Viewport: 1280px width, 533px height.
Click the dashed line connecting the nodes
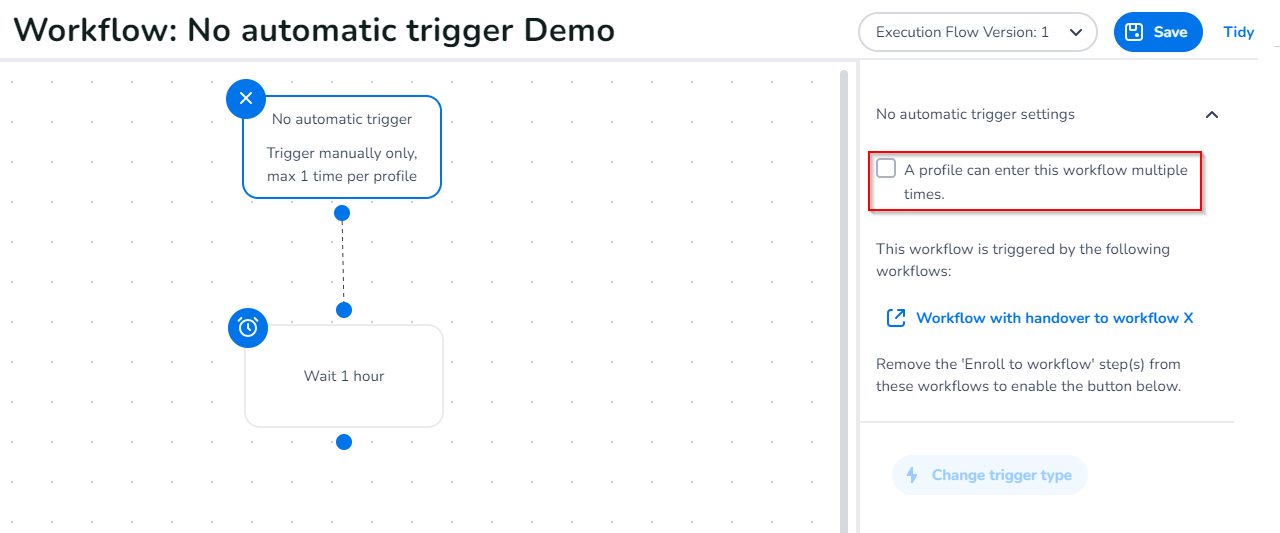point(343,262)
